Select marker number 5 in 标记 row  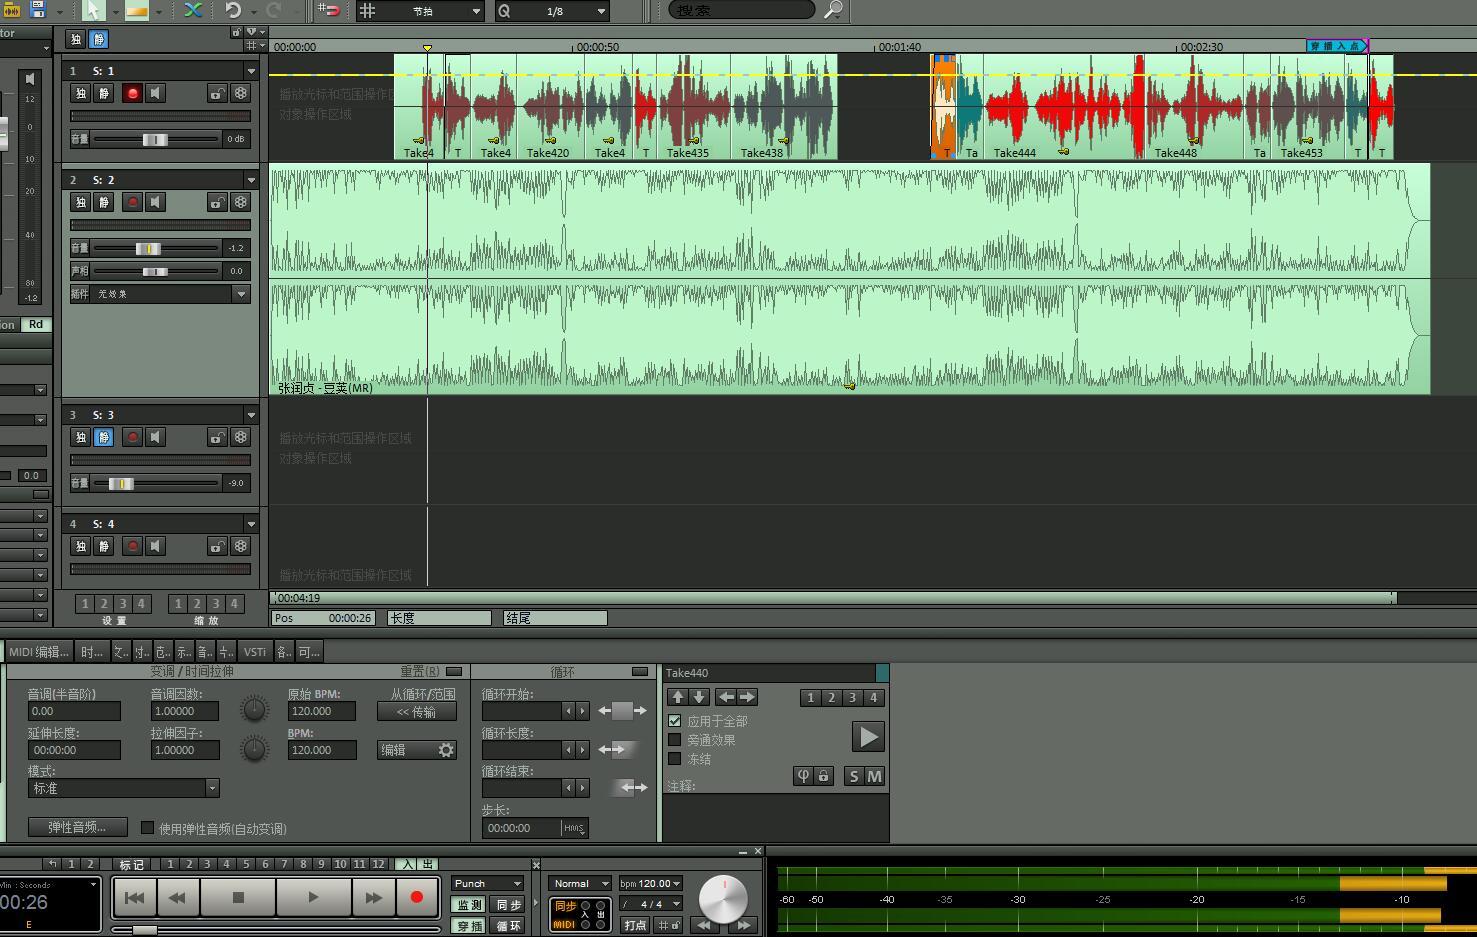pyautogui.click(x=246, y=864)
